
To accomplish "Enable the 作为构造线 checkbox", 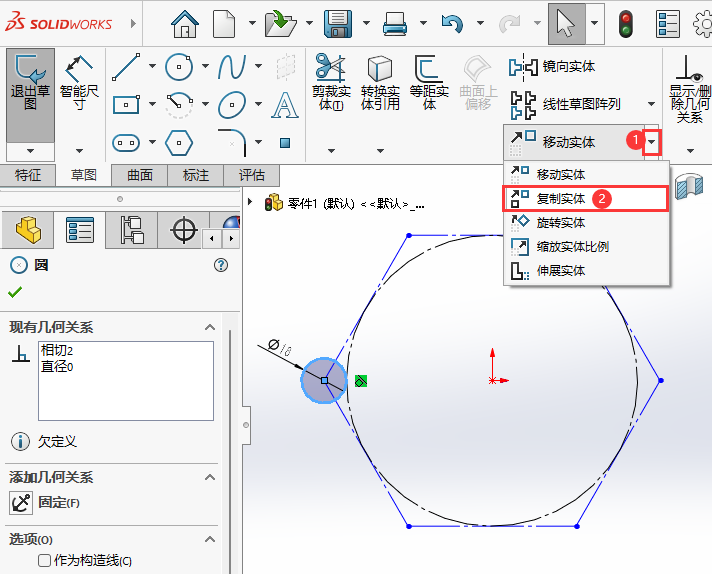I will click(44, 560).
